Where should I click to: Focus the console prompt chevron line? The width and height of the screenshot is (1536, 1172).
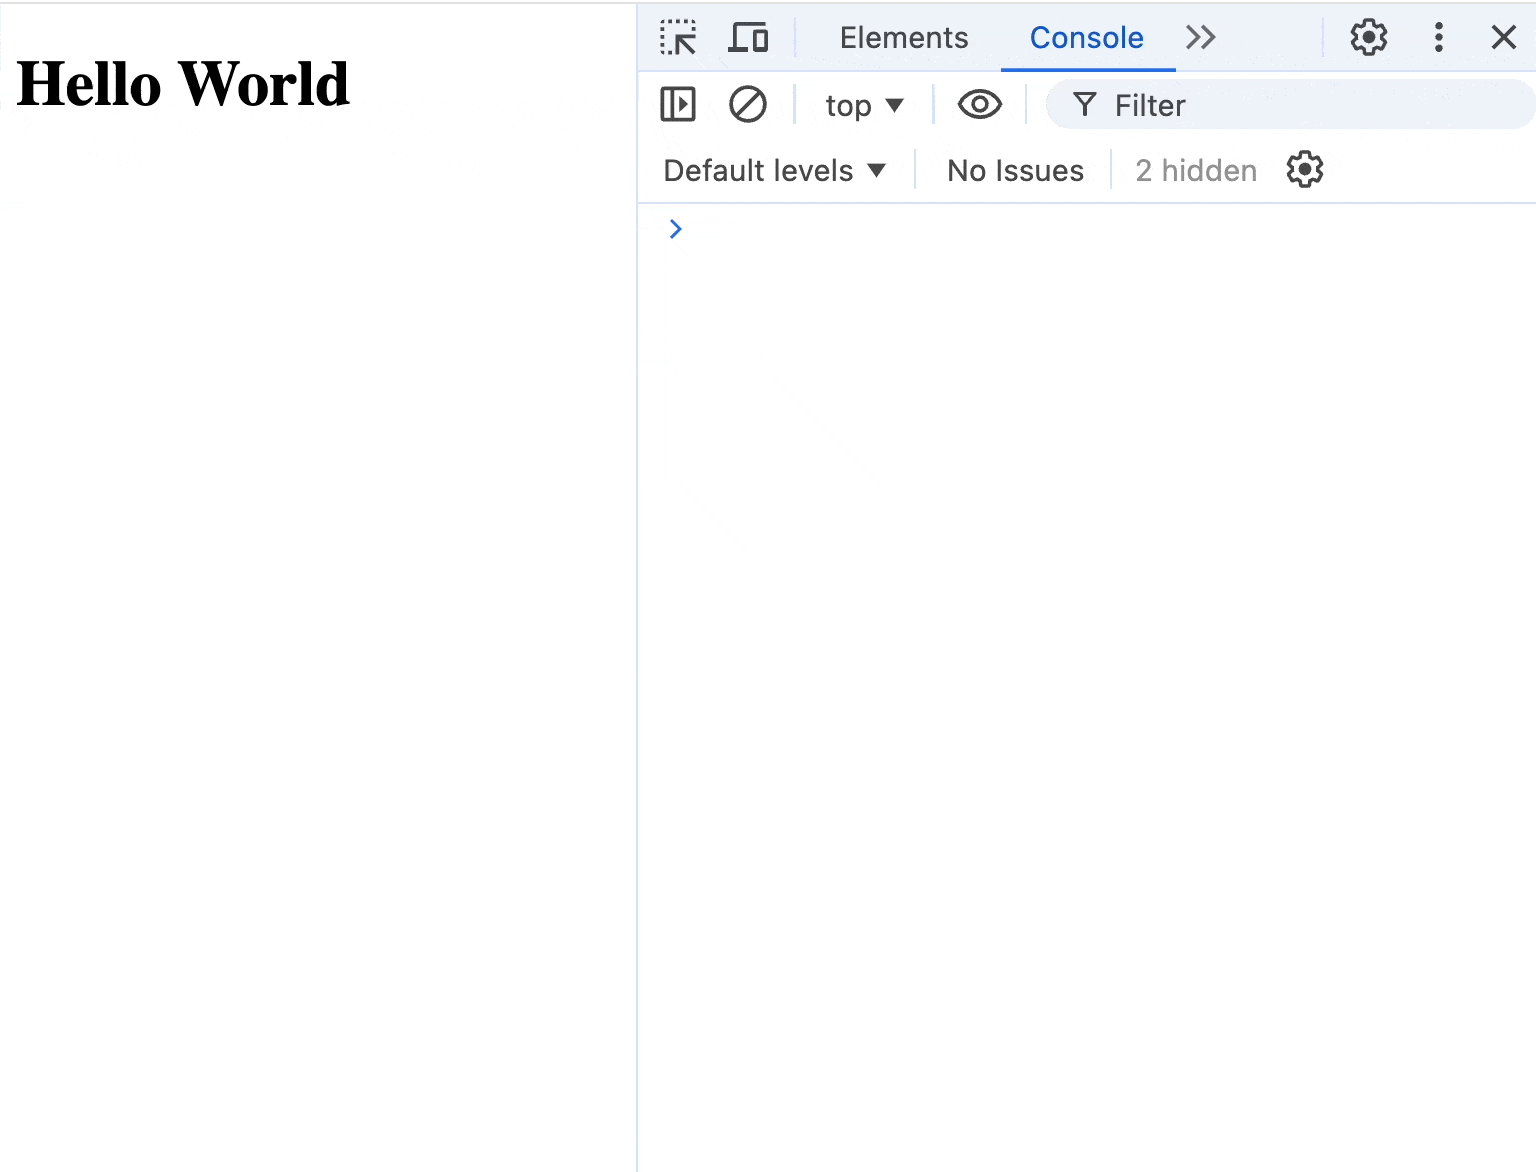tap(1087, 229)
